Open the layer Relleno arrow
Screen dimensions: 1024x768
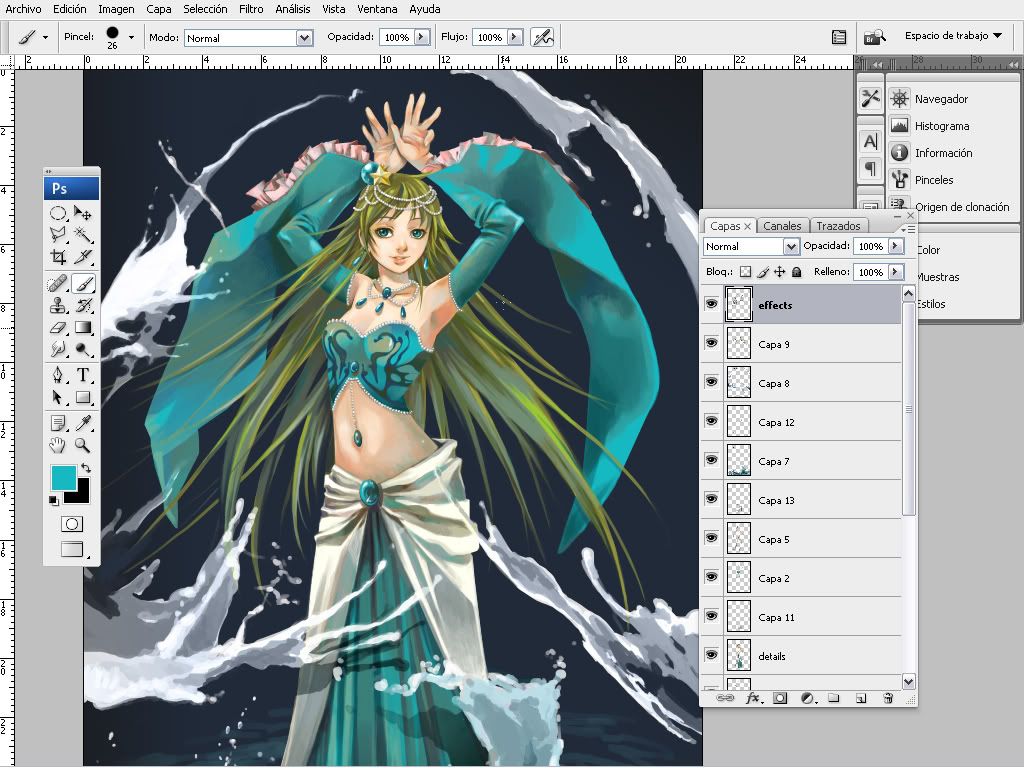point(895,272)
